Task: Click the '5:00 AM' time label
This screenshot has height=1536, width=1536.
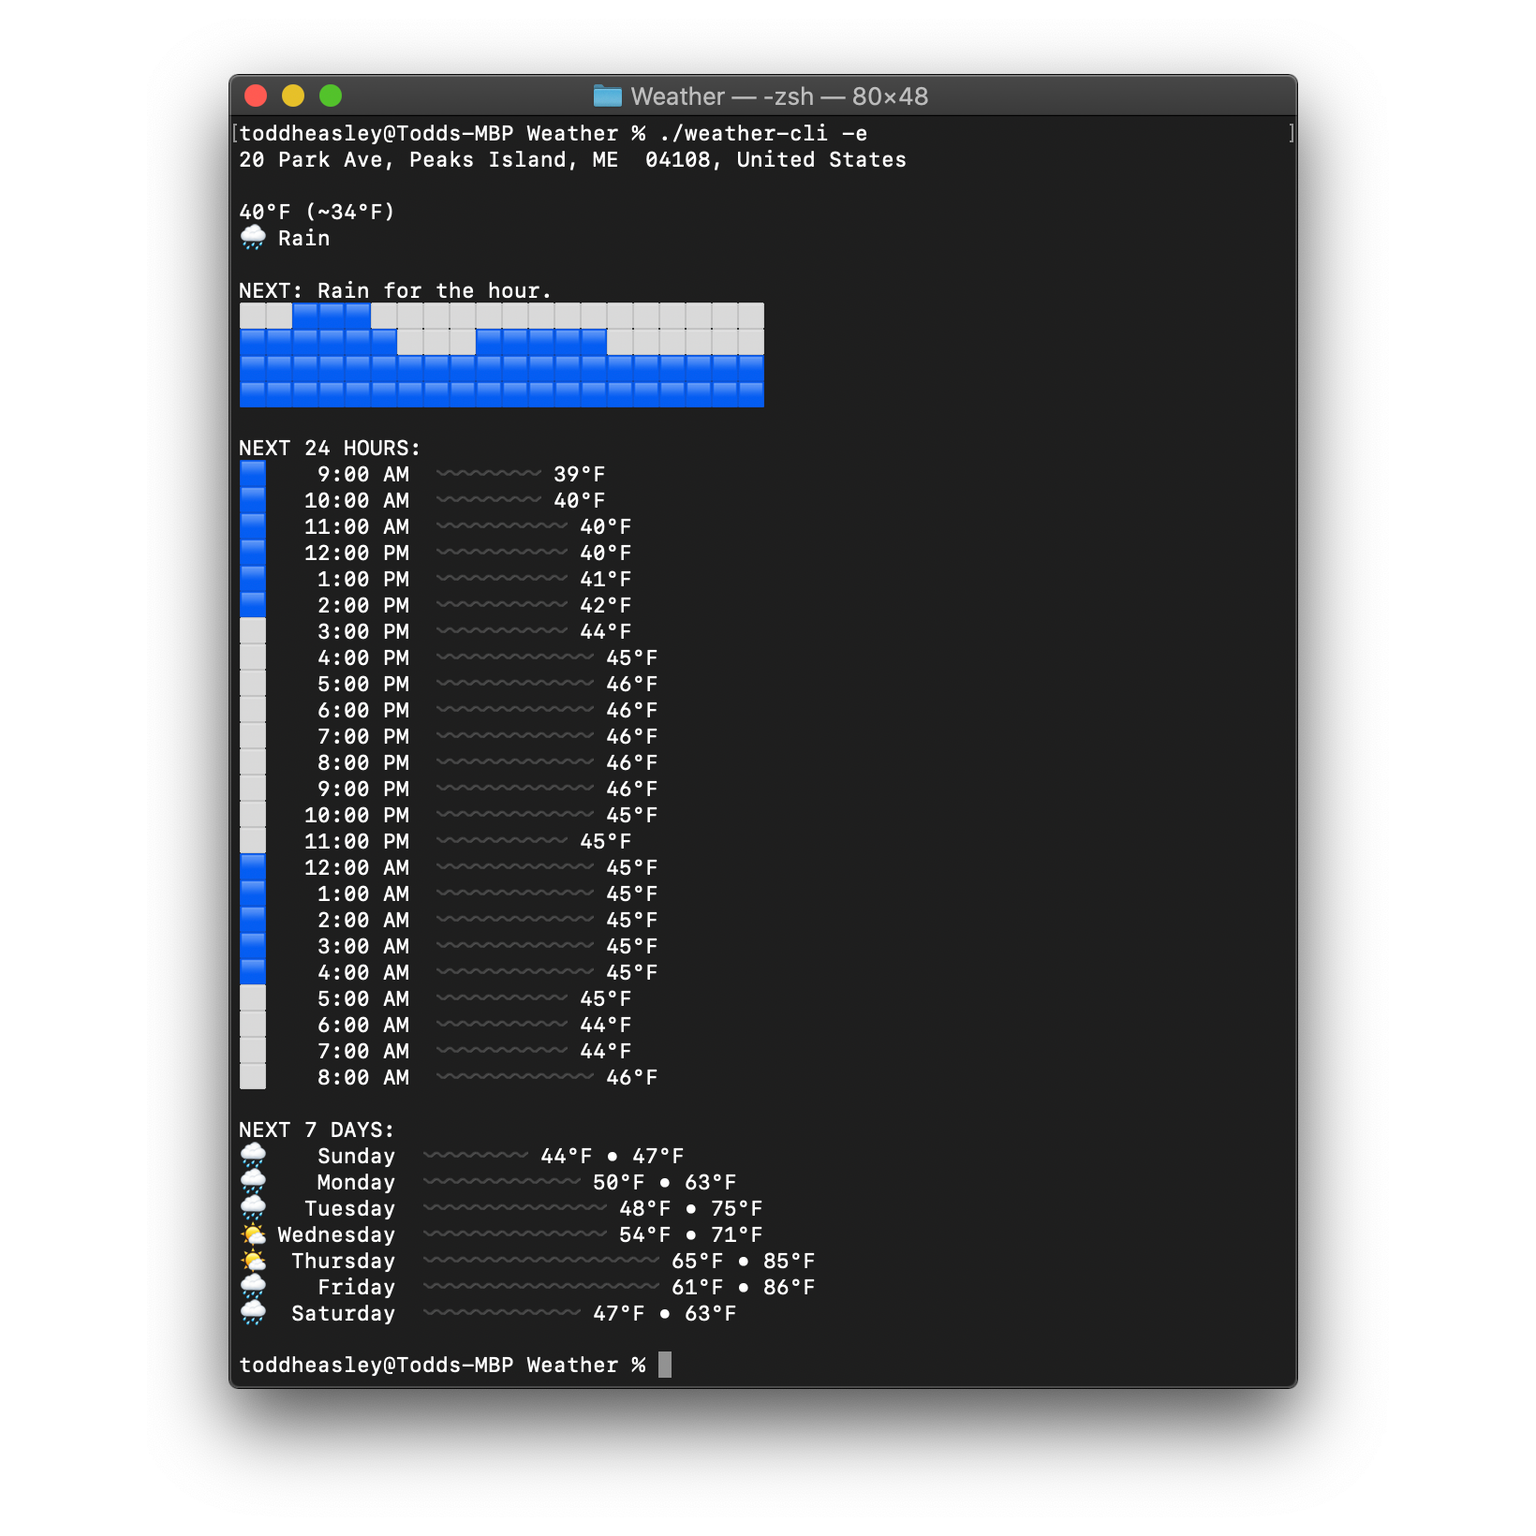Action: [363, 998]
